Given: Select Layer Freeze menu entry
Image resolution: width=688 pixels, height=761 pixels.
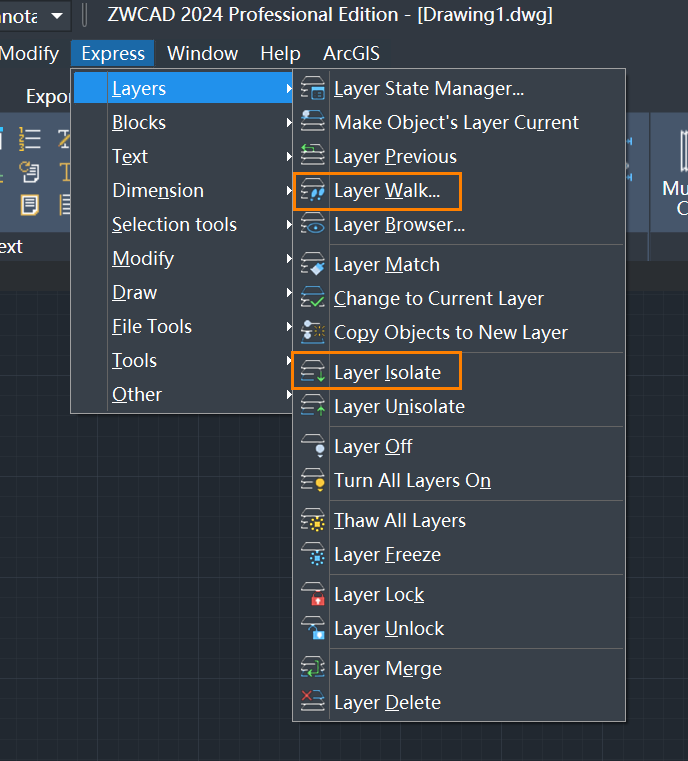Looking at the screenshot, I should pos(459,554).
